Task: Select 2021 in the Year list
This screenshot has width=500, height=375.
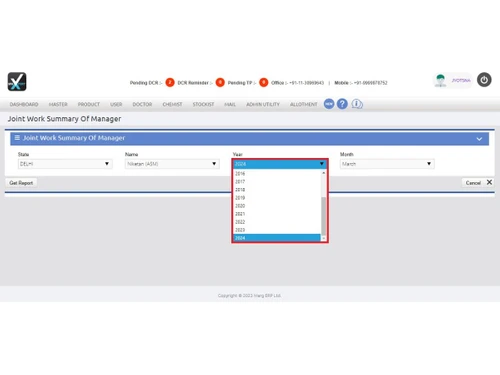Action: tap(277, 214)
